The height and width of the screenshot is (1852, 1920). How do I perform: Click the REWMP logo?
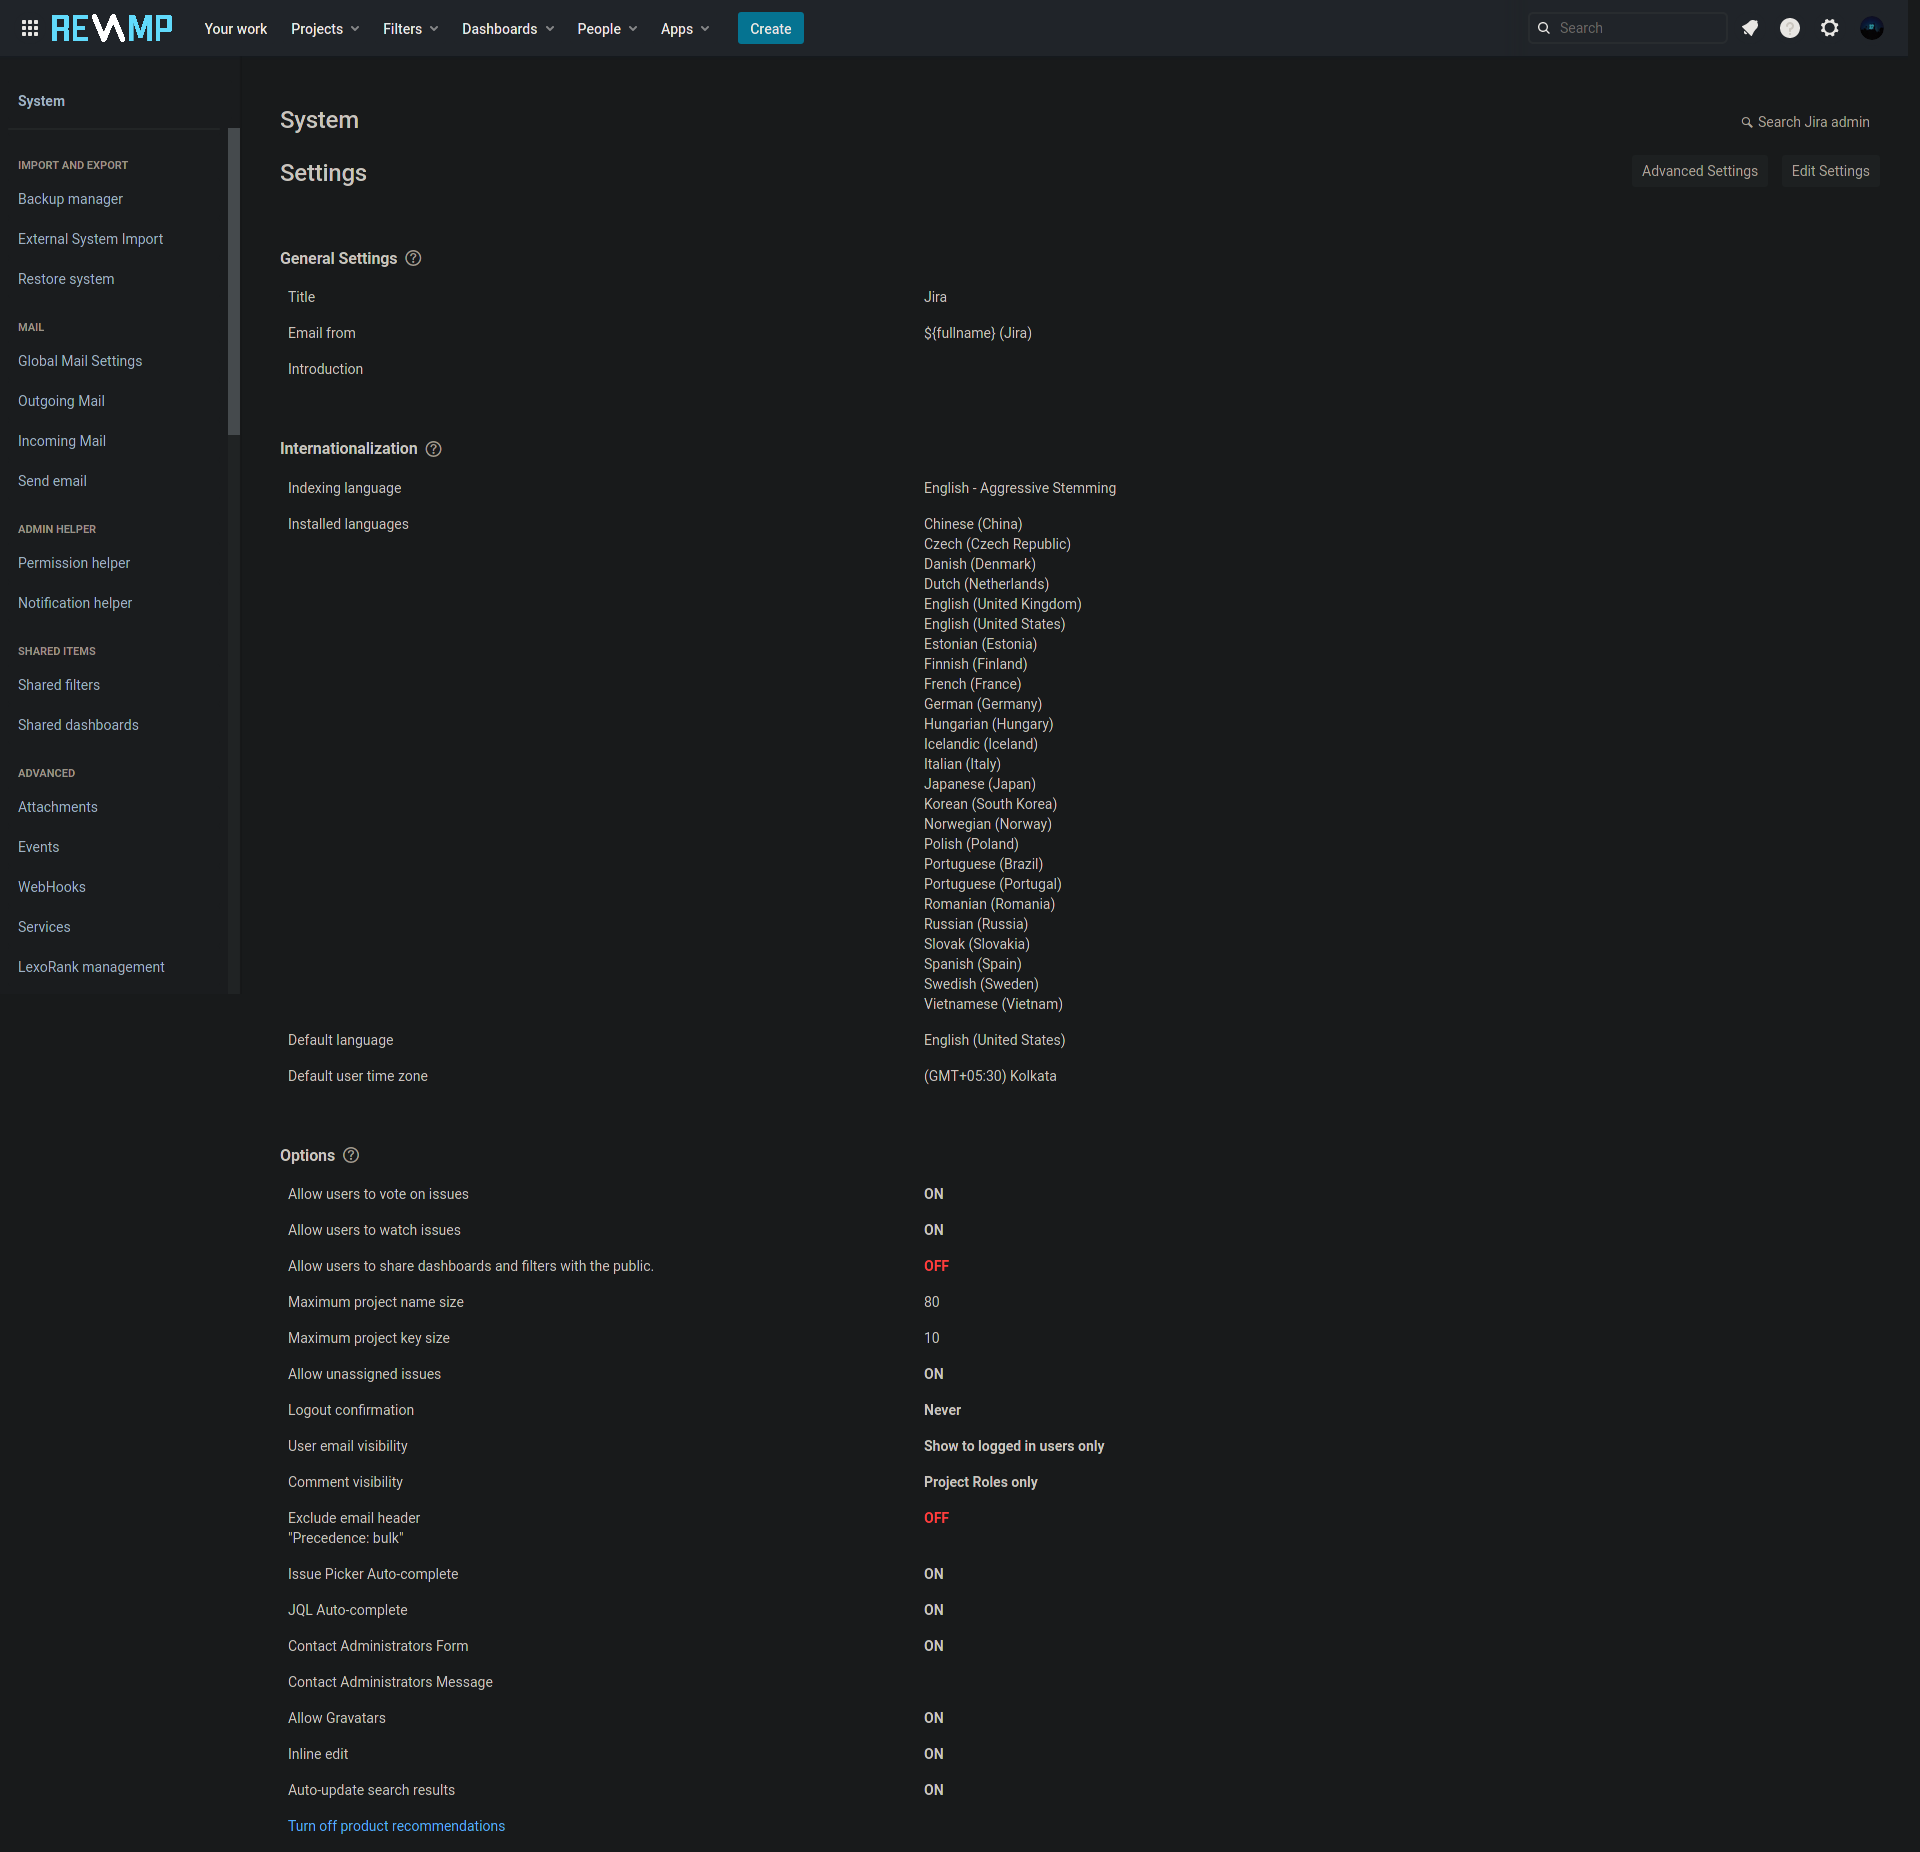pos(112,28)
